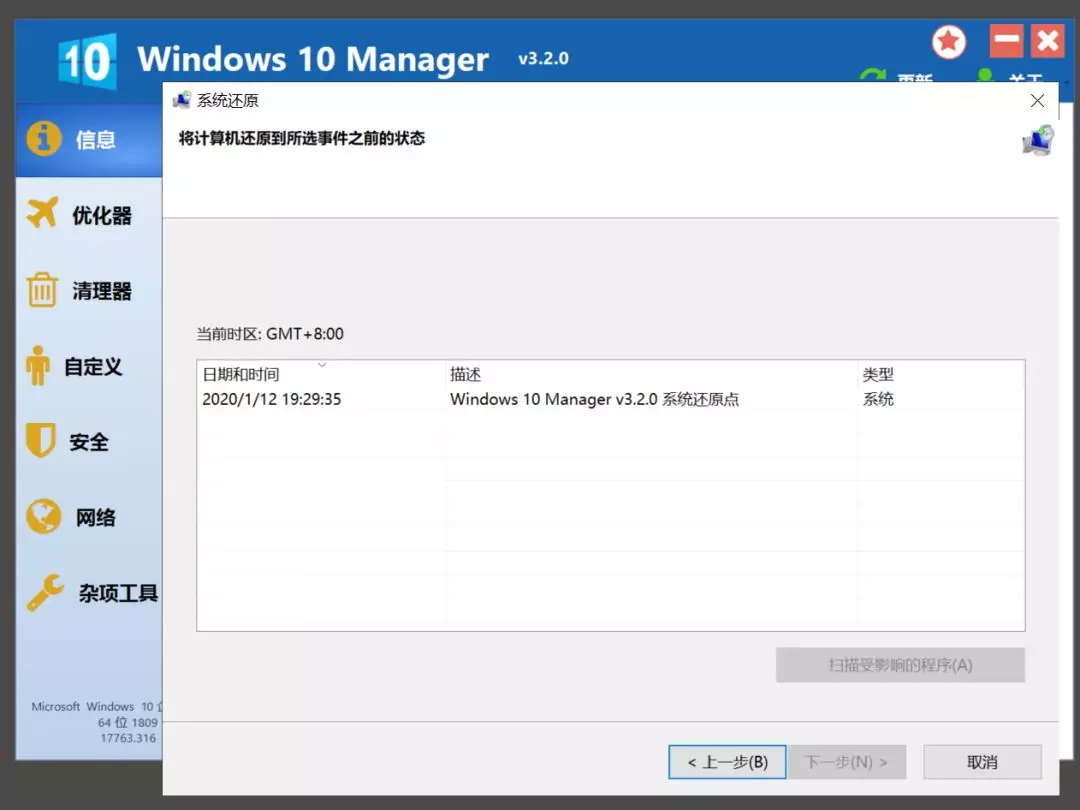Screen dimensions: 1080x810
Task: Sort by 描述 column header
Action: click(651, 374)
